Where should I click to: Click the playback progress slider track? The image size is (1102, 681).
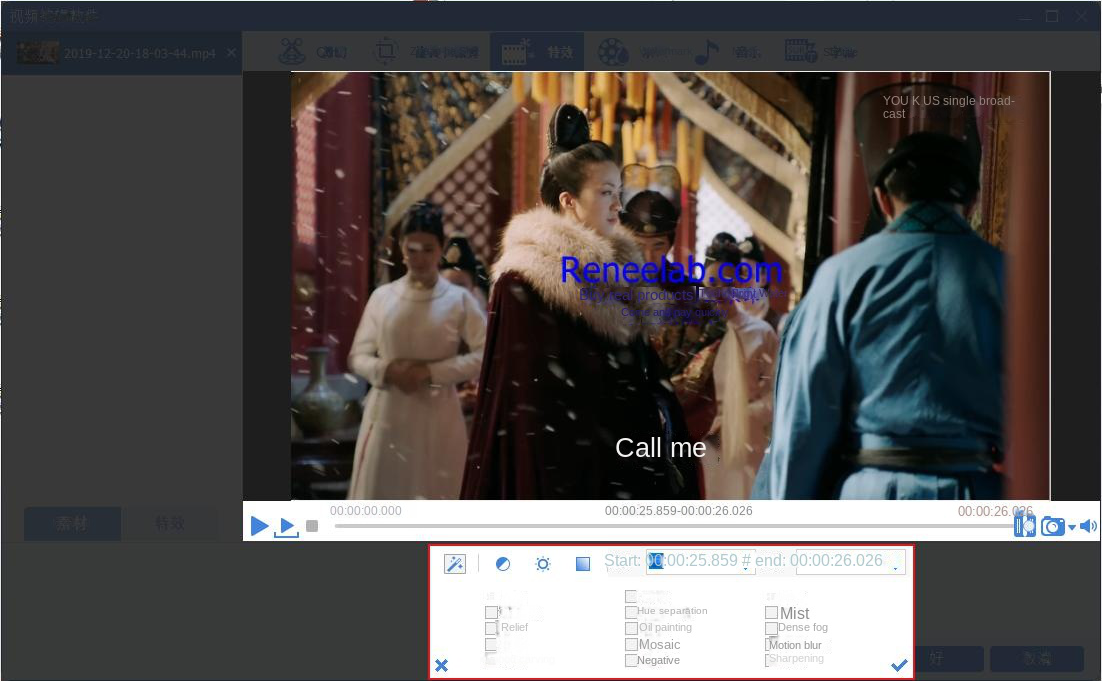tap(673, 526)
